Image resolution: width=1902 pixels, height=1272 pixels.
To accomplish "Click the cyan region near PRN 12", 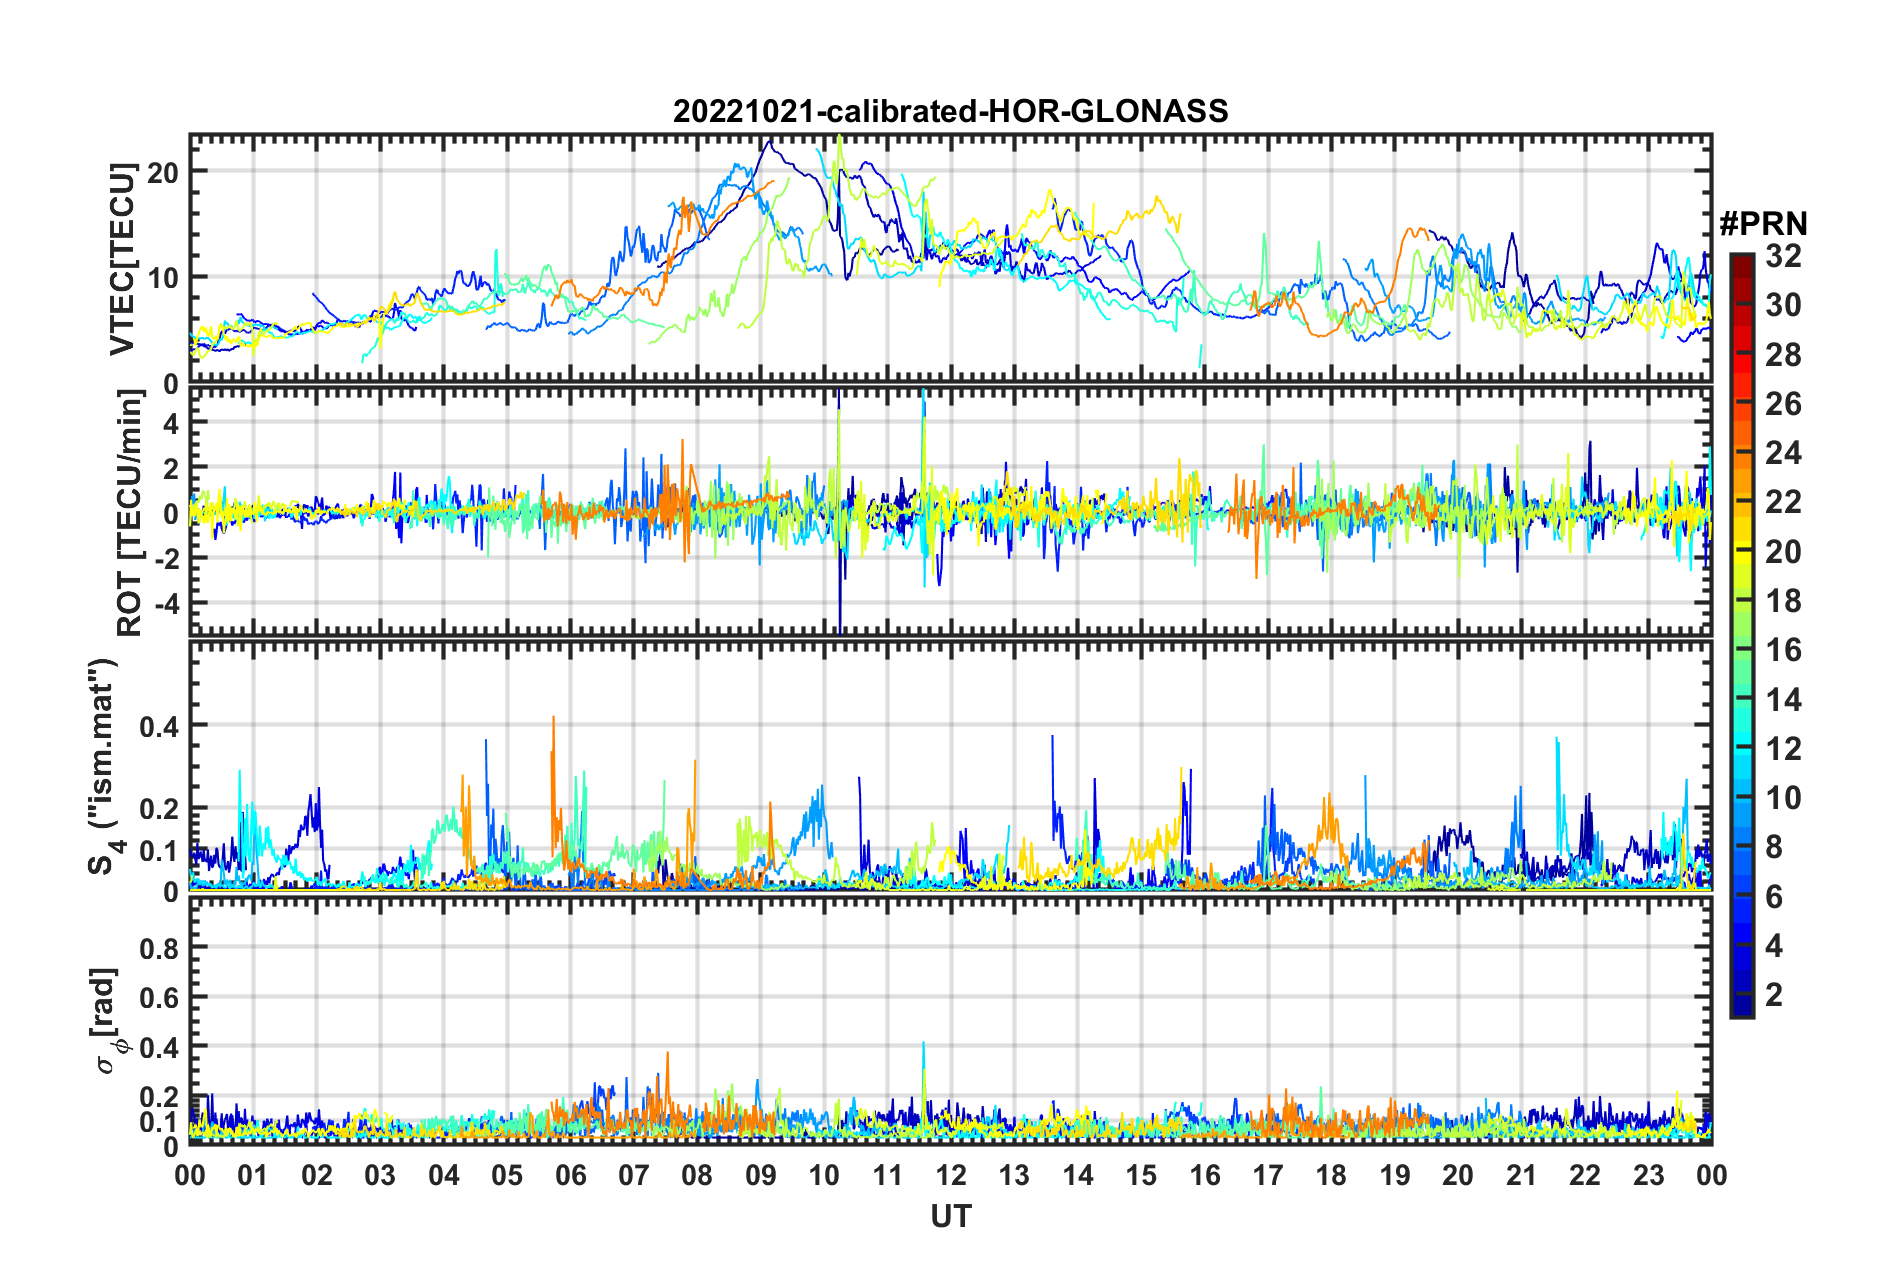I will click(x=1741, y=748).
